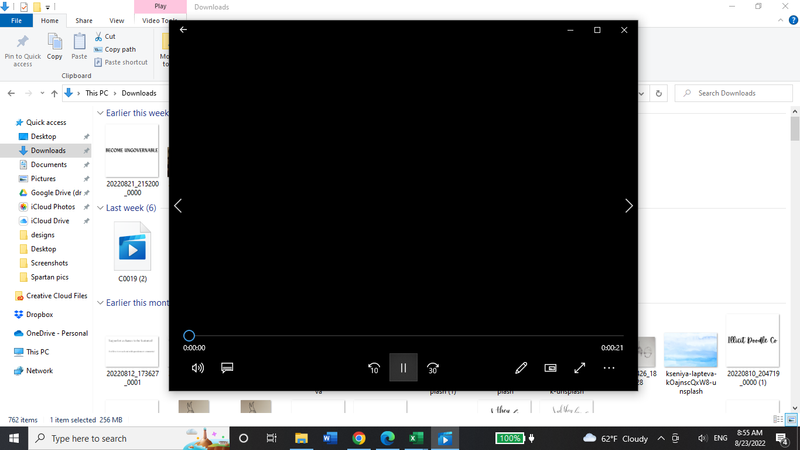Click taskbar search box
This screenshot has width=800, height=450.
point(129,438)
